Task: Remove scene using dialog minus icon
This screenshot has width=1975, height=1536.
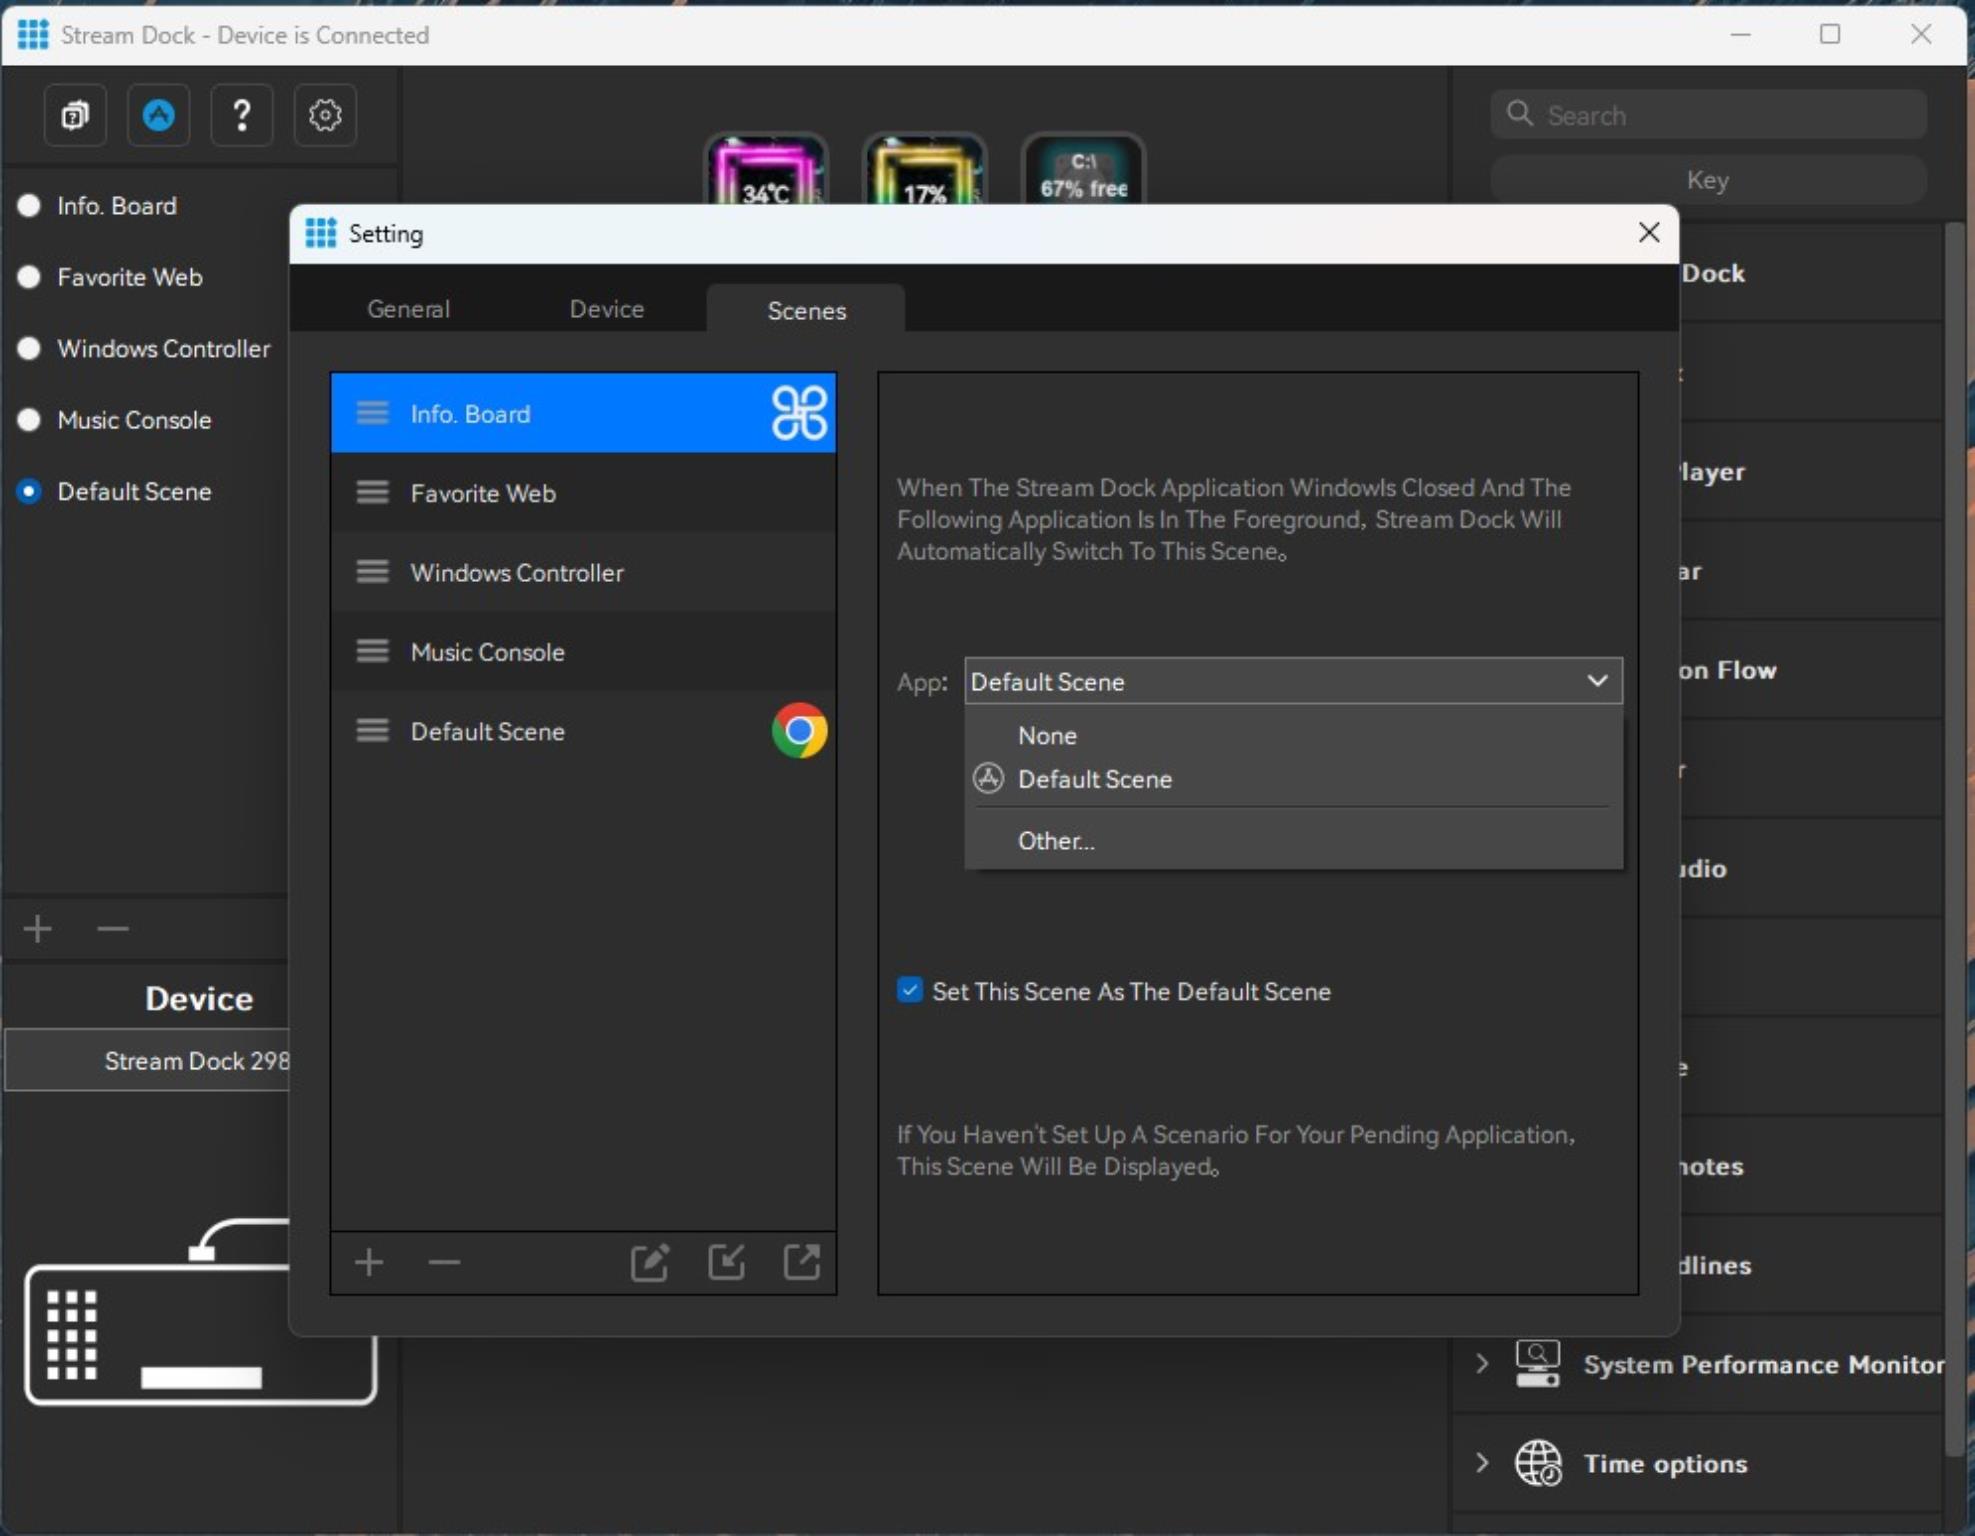Action: coord(444,1262)
